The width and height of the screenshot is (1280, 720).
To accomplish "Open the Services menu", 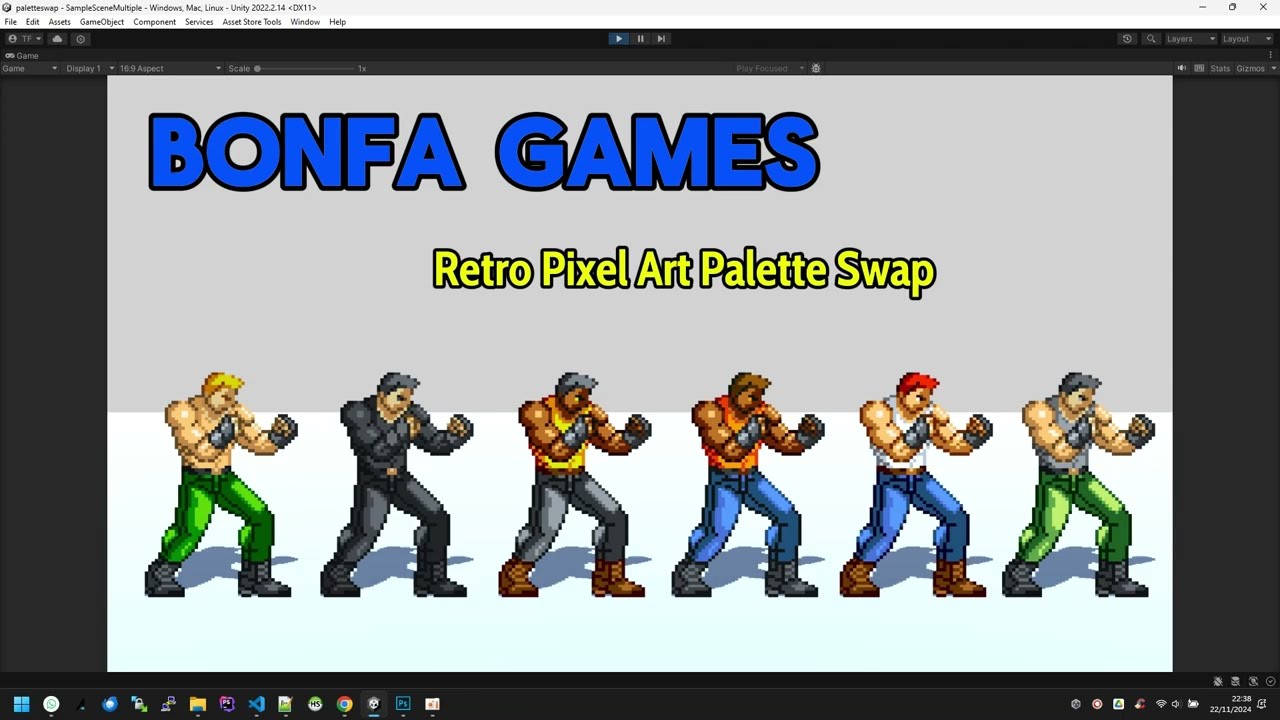I will [199, 22].
